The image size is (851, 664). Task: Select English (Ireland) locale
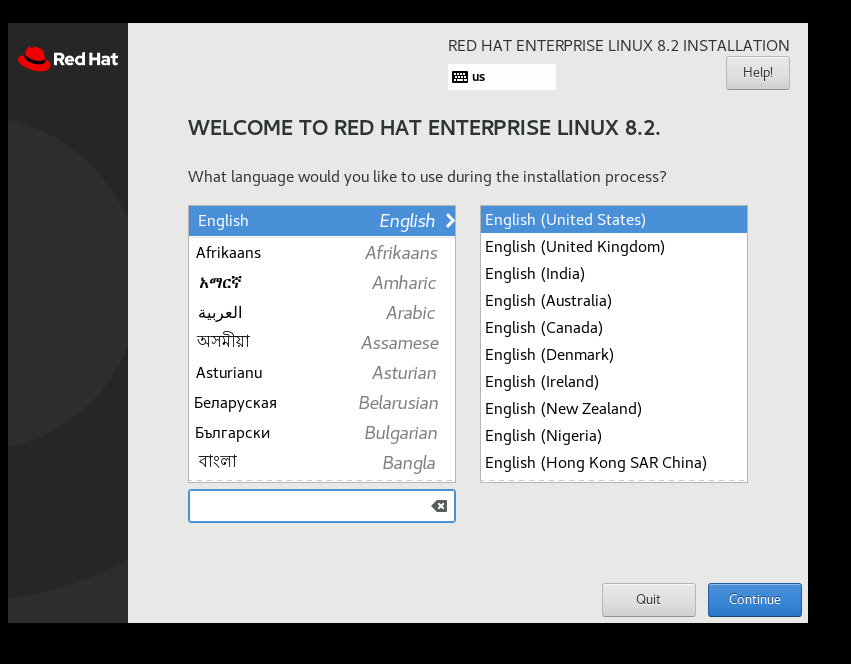[x=614, y=382]
